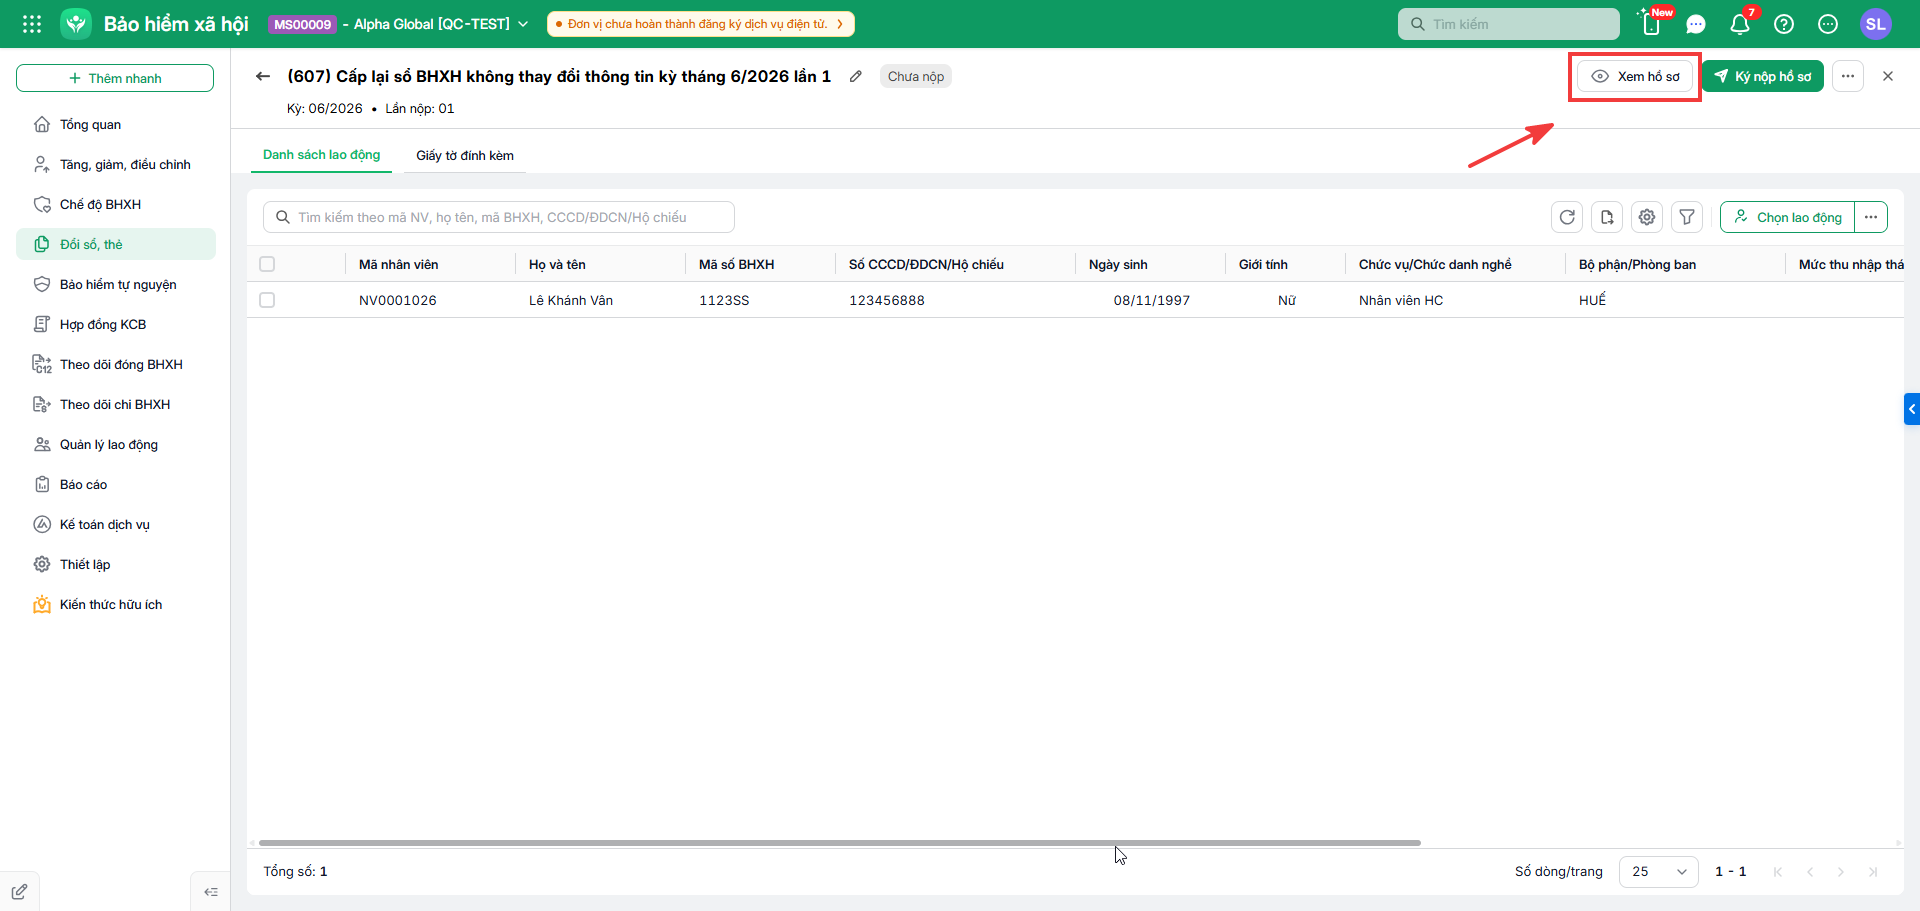1920x911 pixels.
Task: Switch to Danh sách lao động tab
Action: [x=322, y=155]
